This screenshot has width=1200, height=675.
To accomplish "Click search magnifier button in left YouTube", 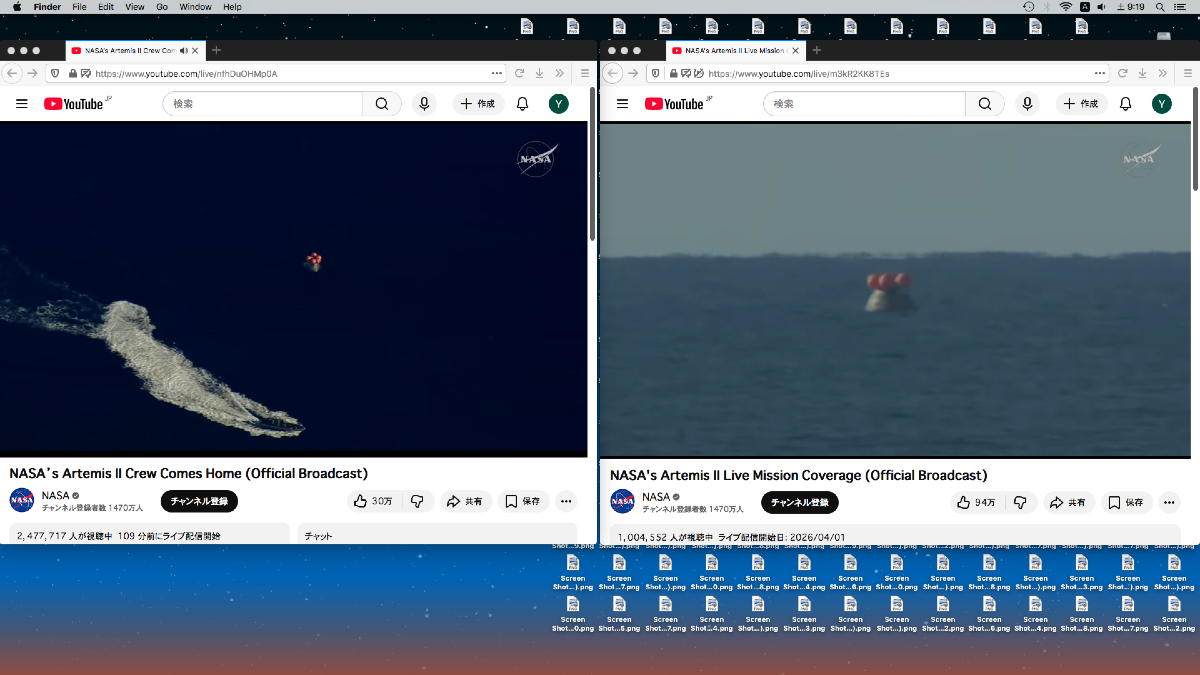I will 382,104.
